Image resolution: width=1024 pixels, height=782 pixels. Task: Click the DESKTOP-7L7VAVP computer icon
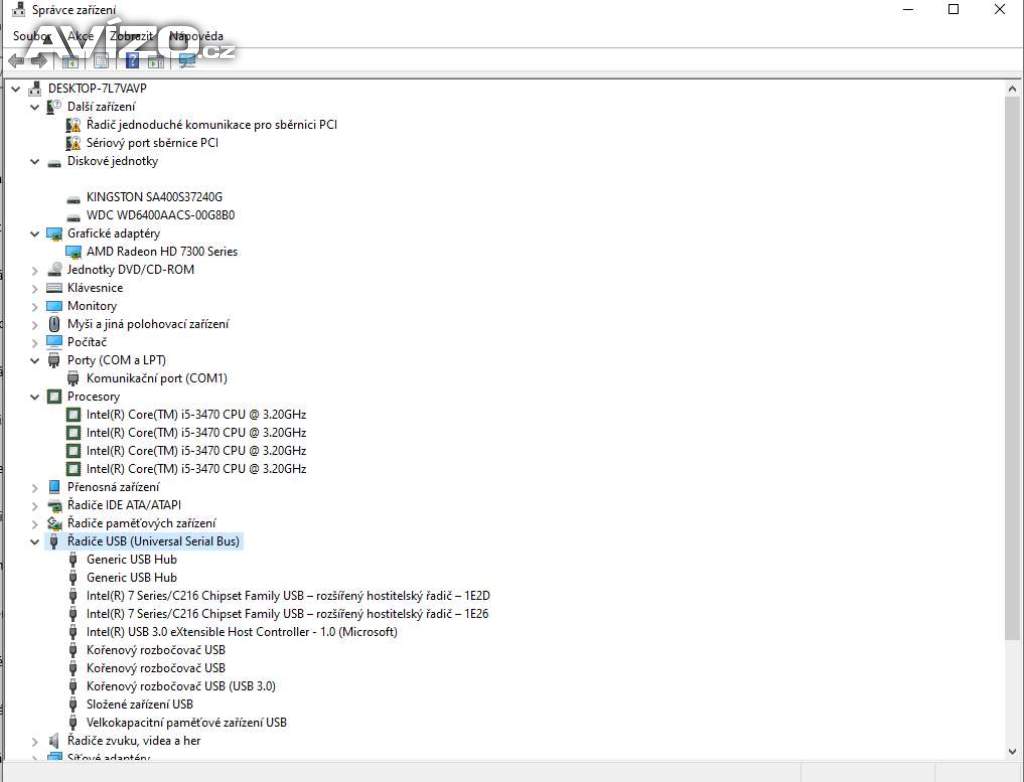click(x=35, y=88)
